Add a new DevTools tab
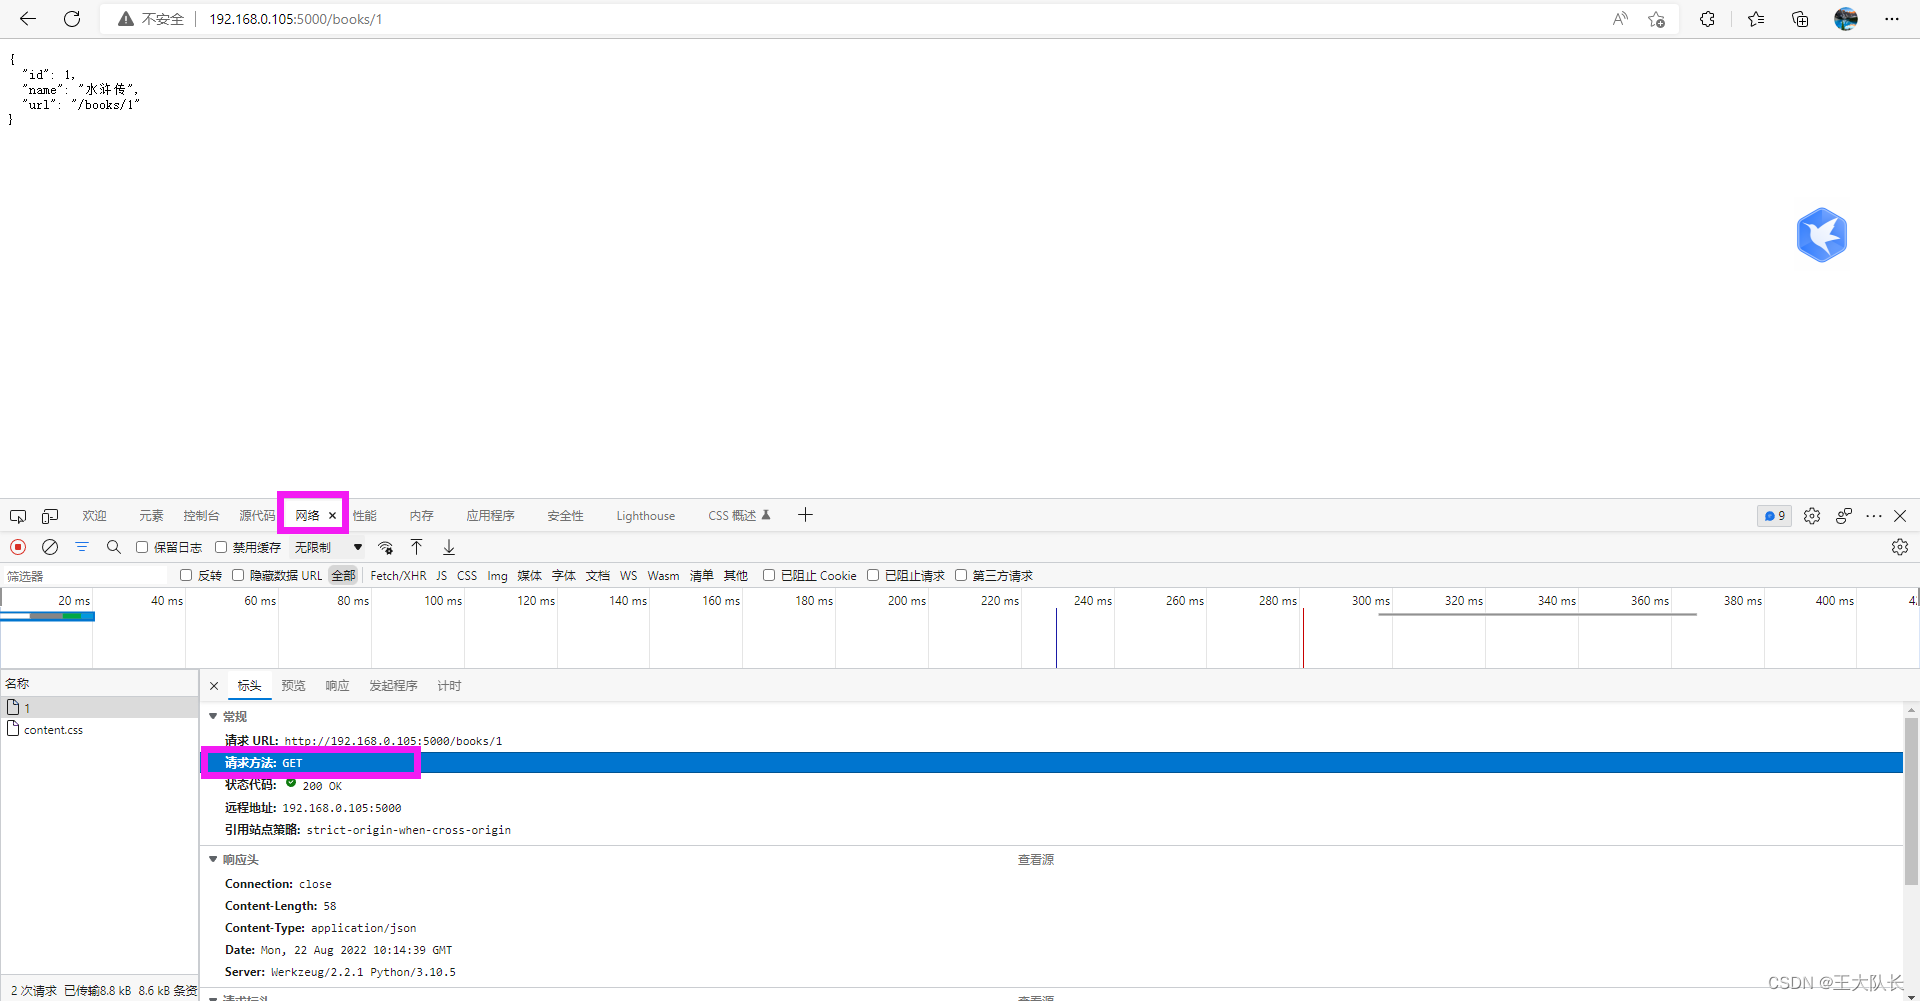Image resolution: width=1920 pixels, height=1001 pixels. coord(805,515)
